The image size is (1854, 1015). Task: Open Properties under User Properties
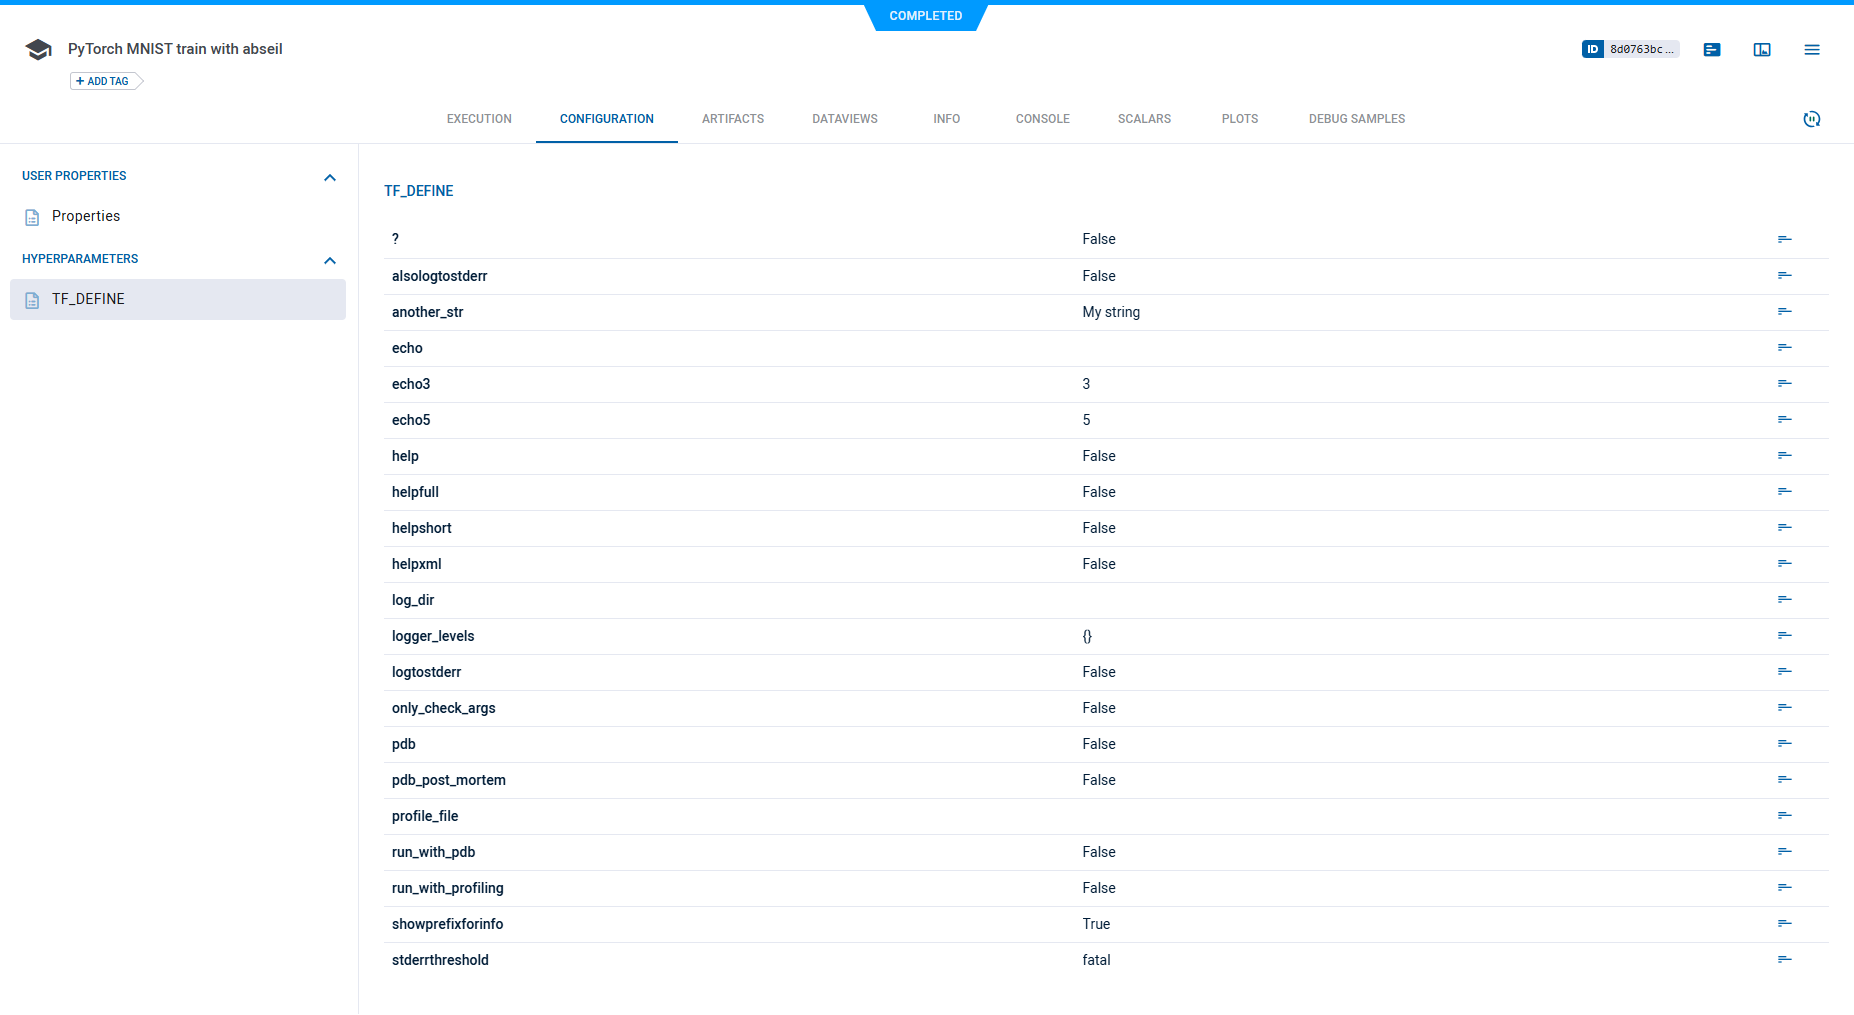point(87,216)
